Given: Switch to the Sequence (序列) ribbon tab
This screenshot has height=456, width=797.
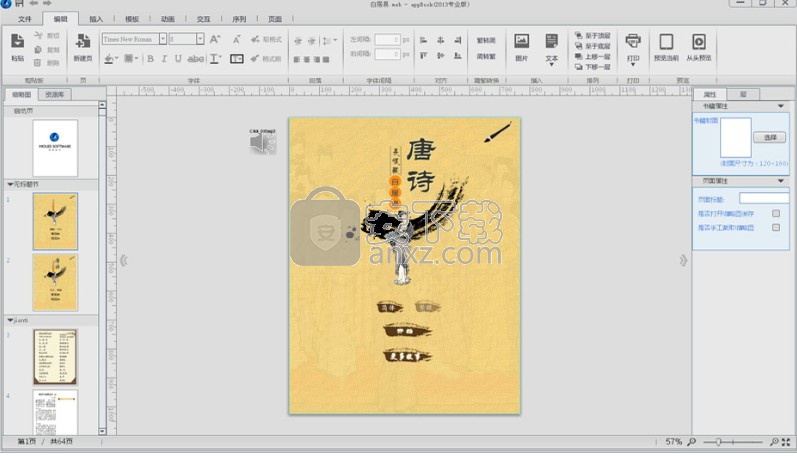Looking at the screenshot, I should coord(239,19).
